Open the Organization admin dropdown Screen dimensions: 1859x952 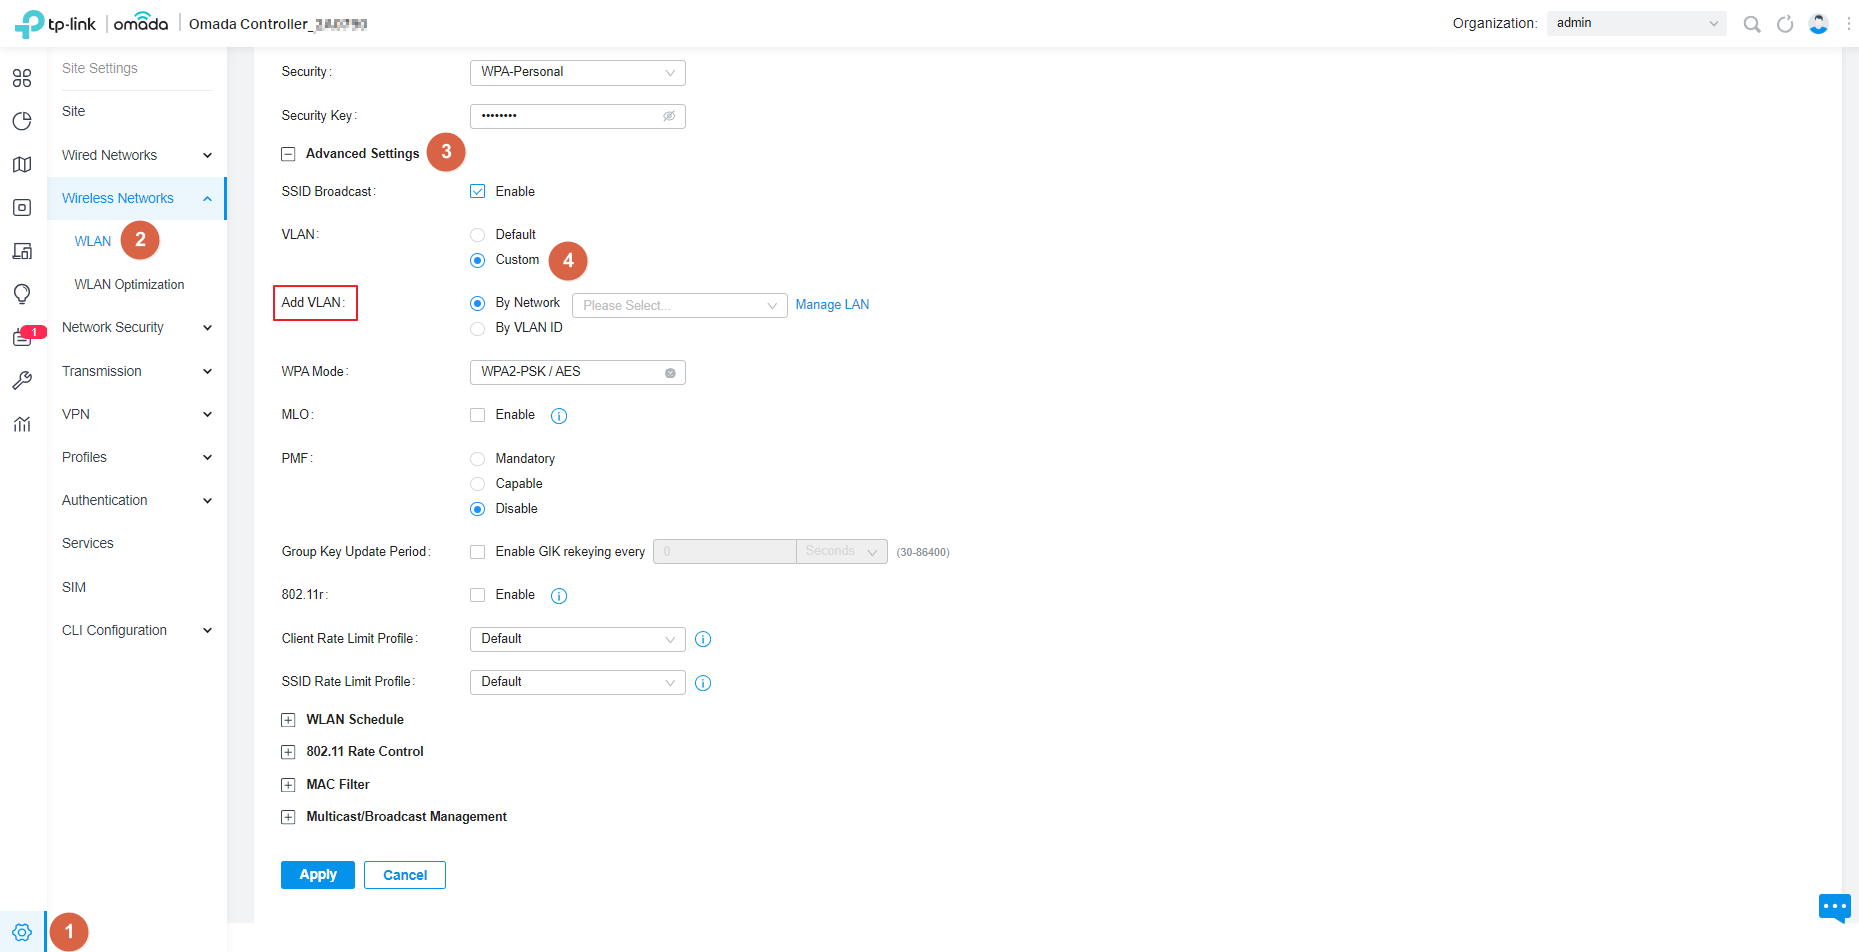click(1637, 23)
